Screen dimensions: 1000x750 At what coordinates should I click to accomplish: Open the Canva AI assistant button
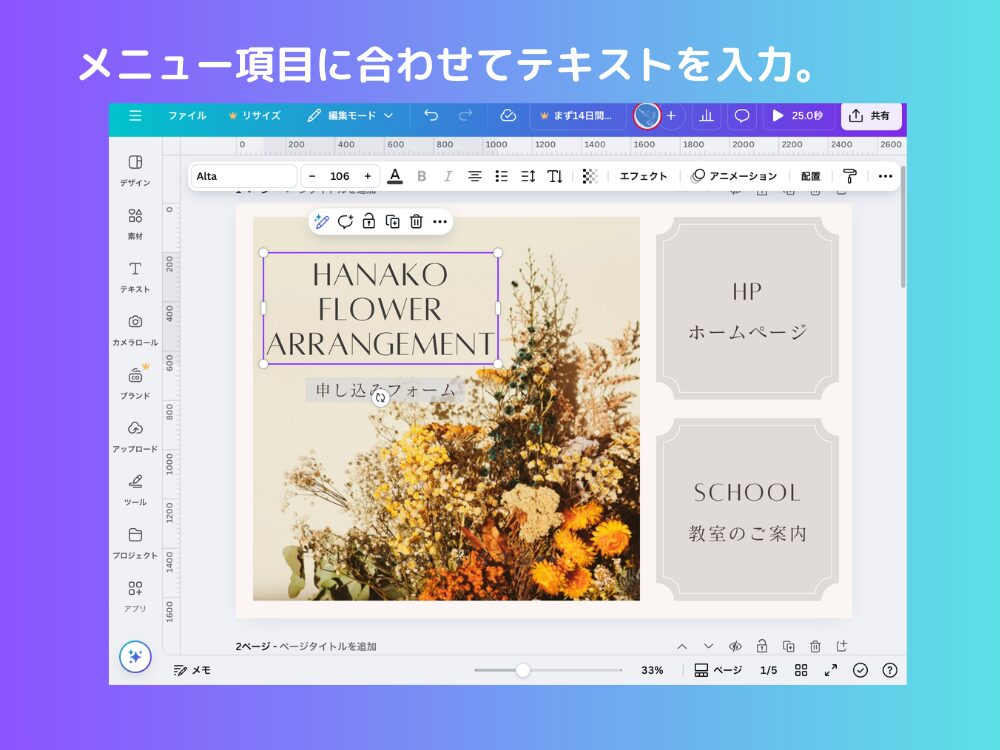(135, 658)
